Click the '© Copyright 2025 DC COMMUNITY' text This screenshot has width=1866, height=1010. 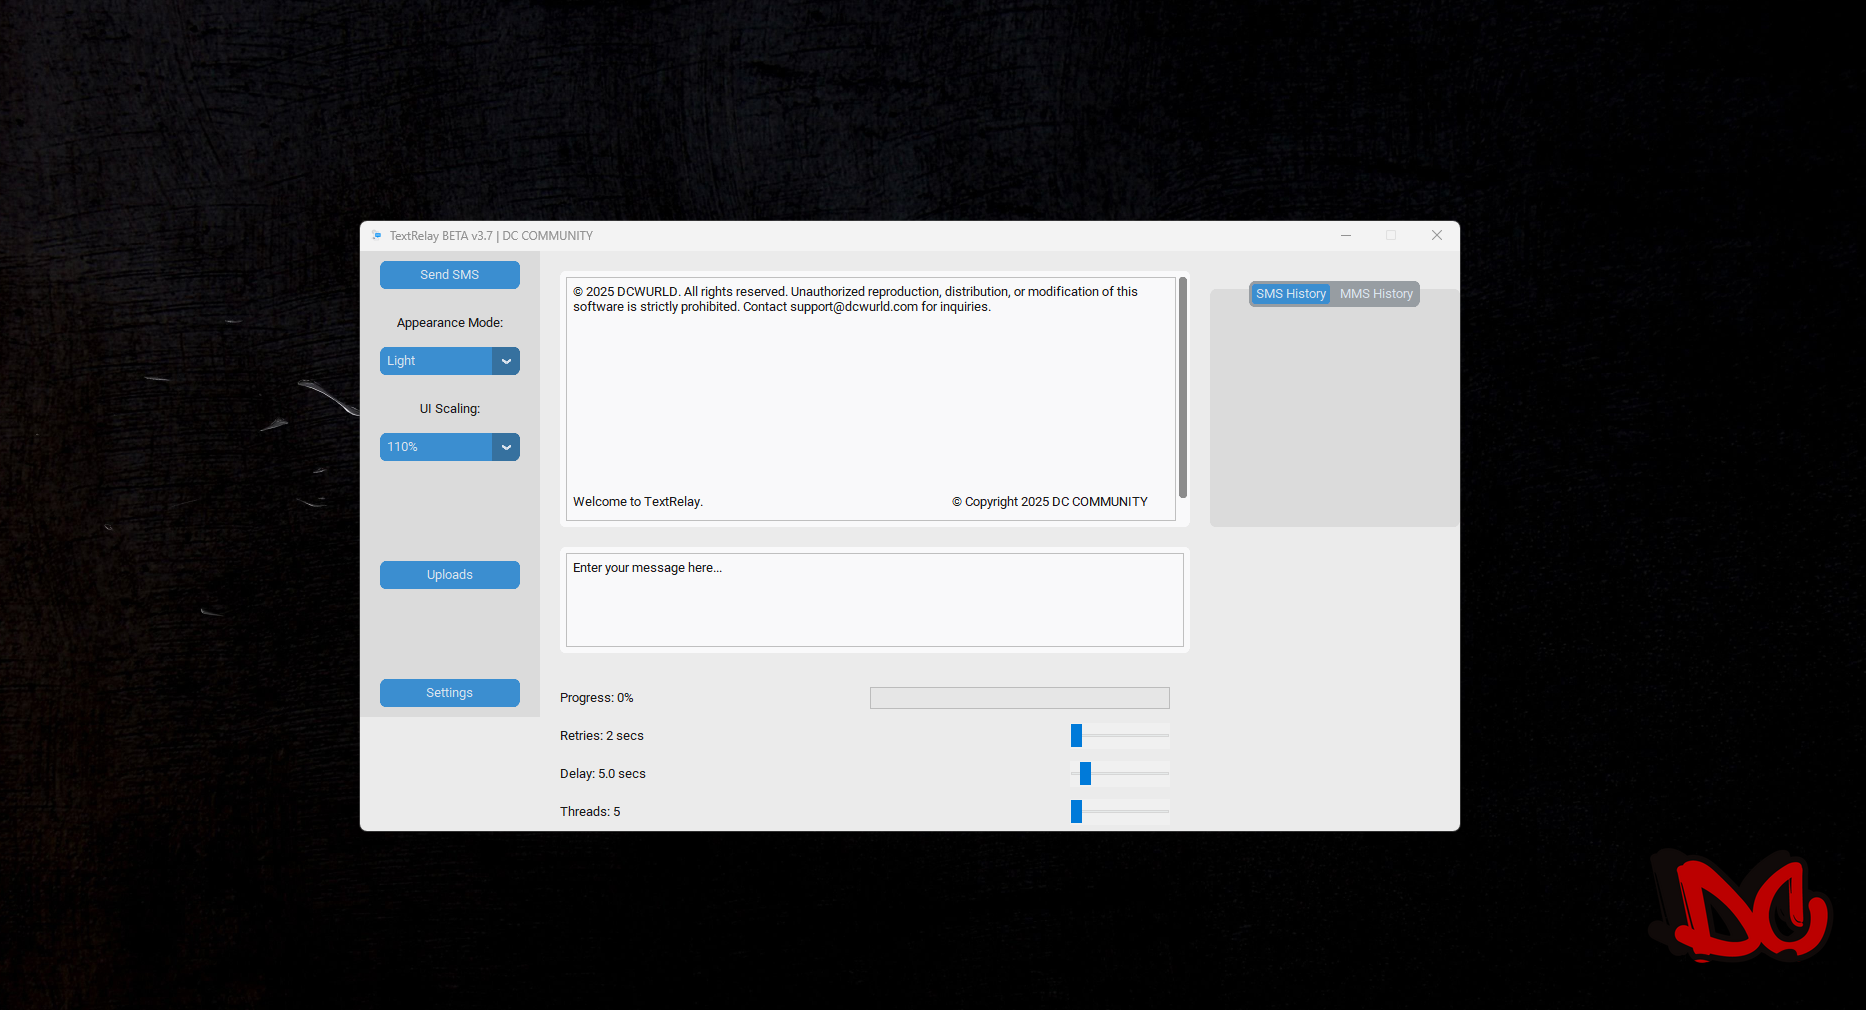pos(1050,502)
